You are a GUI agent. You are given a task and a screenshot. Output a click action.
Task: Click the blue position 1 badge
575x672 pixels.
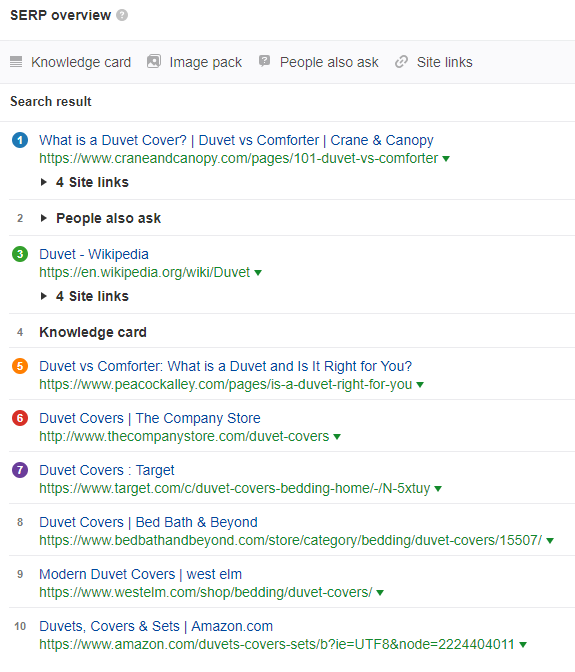20,140
